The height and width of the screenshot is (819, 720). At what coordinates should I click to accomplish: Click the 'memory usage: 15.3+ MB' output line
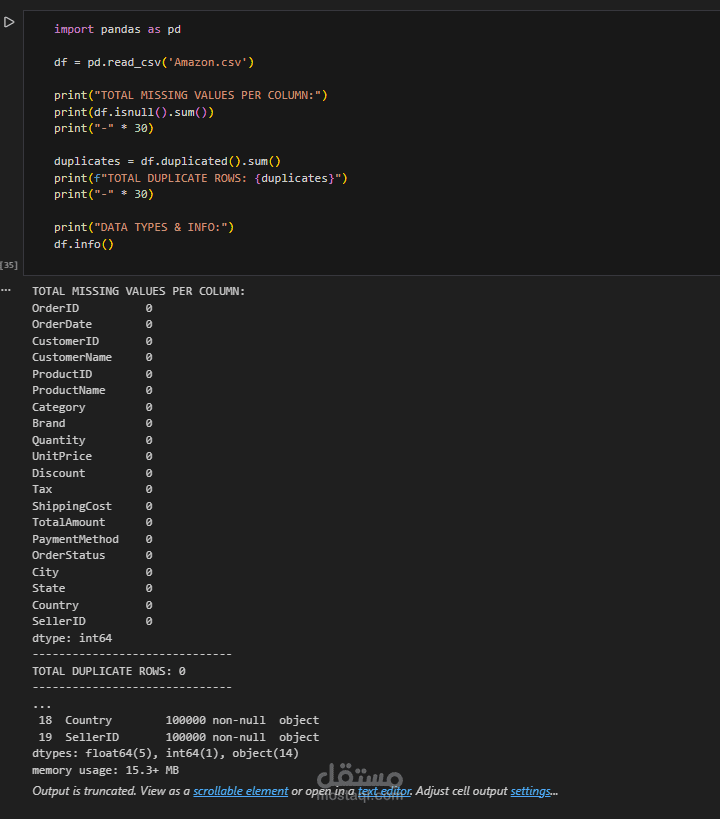pyautogui.click(x=105, y=770)
